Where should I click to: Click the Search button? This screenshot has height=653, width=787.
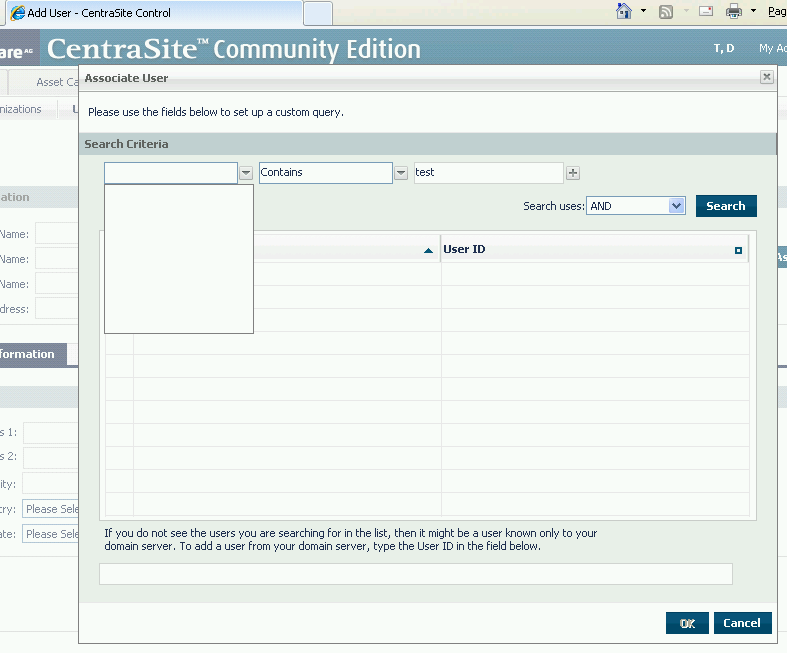(x=726, y=206)
